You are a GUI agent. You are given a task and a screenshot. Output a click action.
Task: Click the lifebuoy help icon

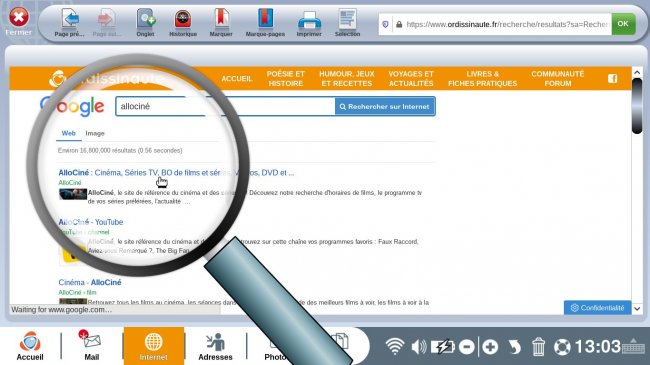pyautogui.click(x=562, y=347)
